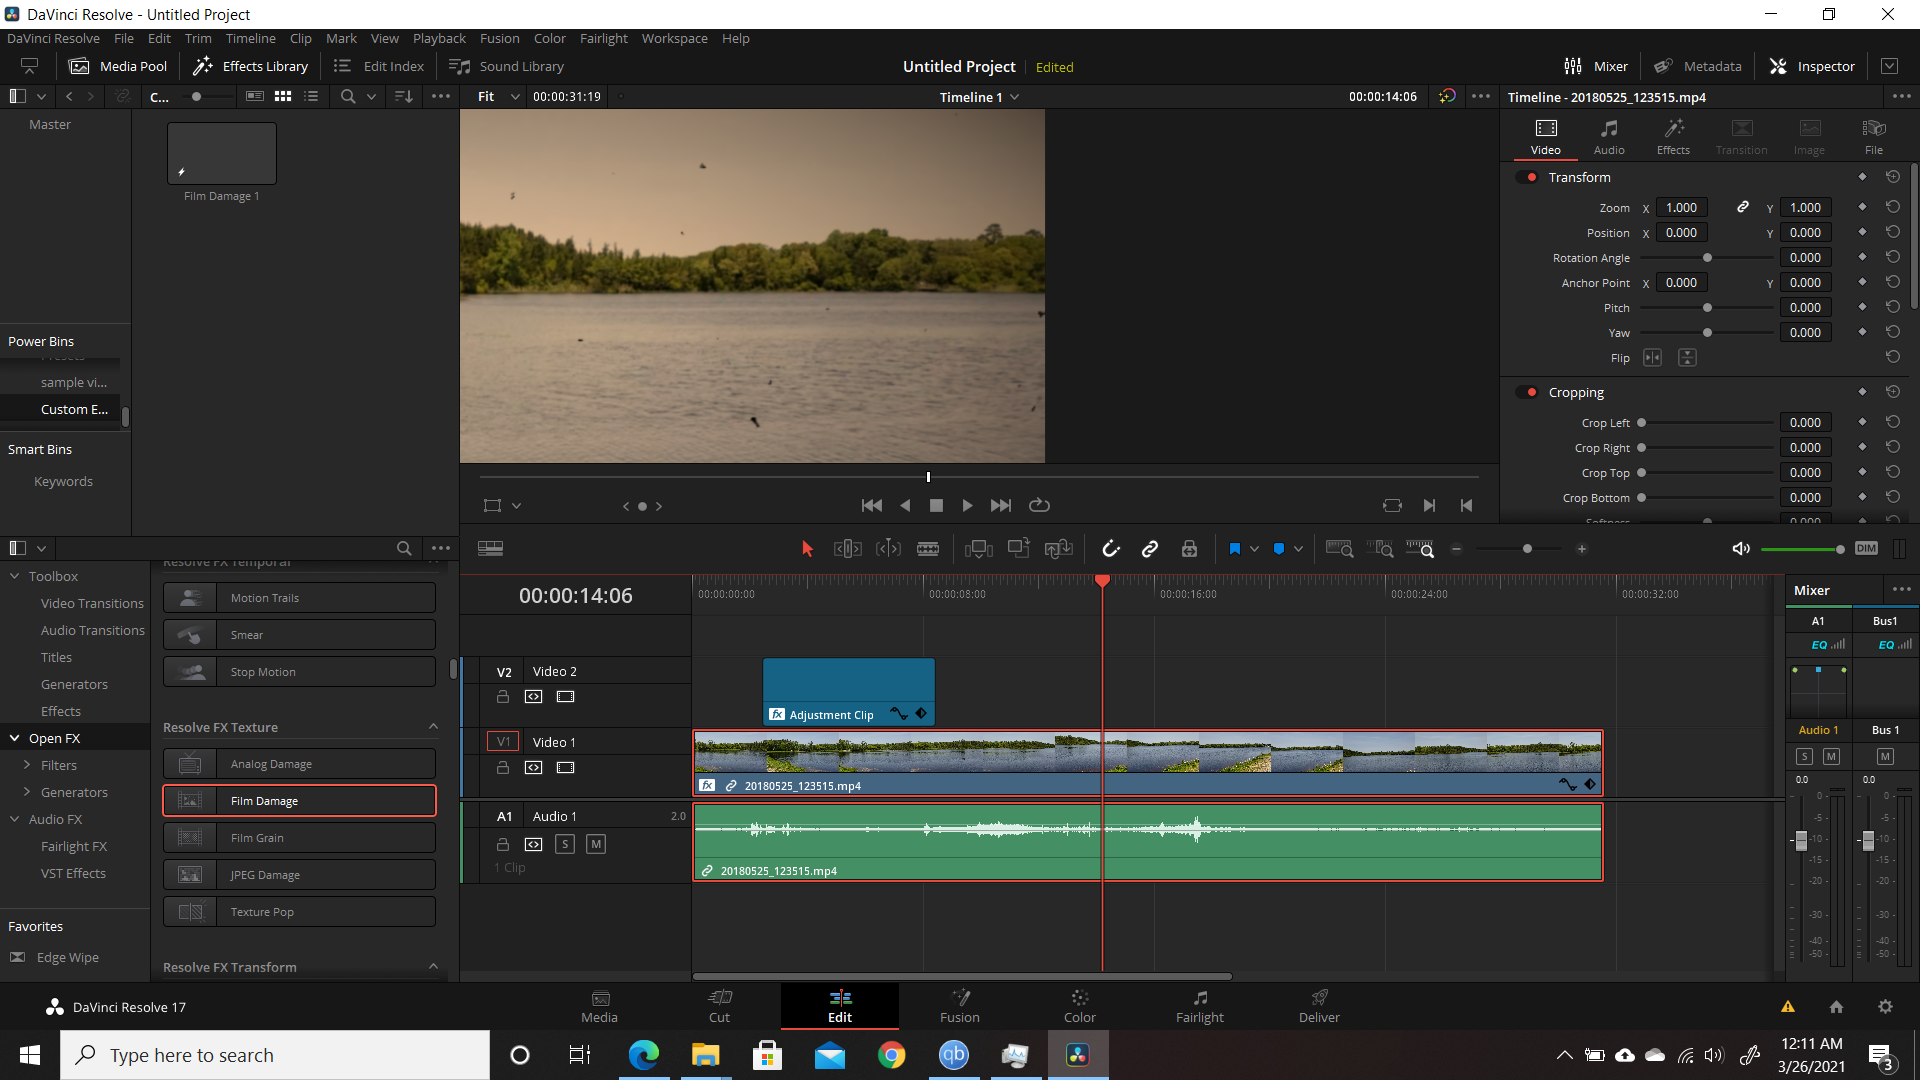Expand the Filters tree item
Viewport: 1920px width, 1080px height.
[27, 765]
